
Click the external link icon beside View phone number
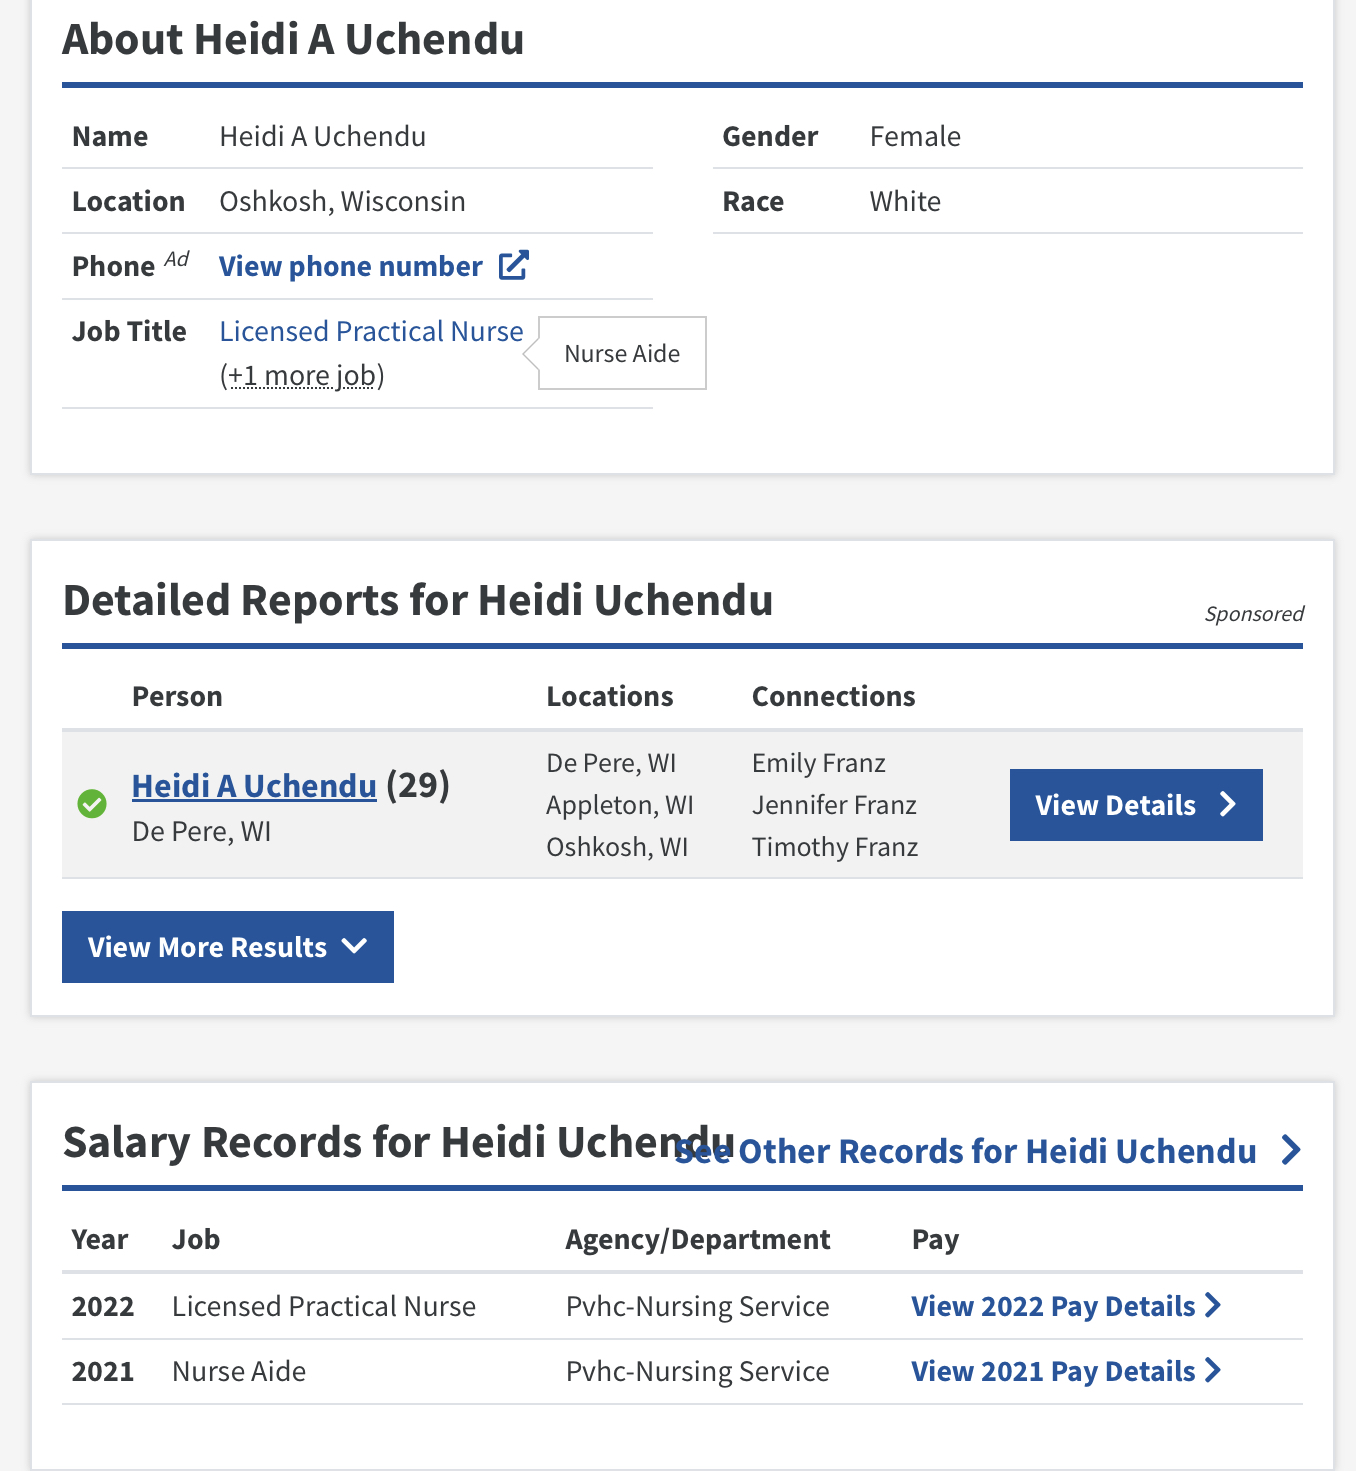pos(513,265)
